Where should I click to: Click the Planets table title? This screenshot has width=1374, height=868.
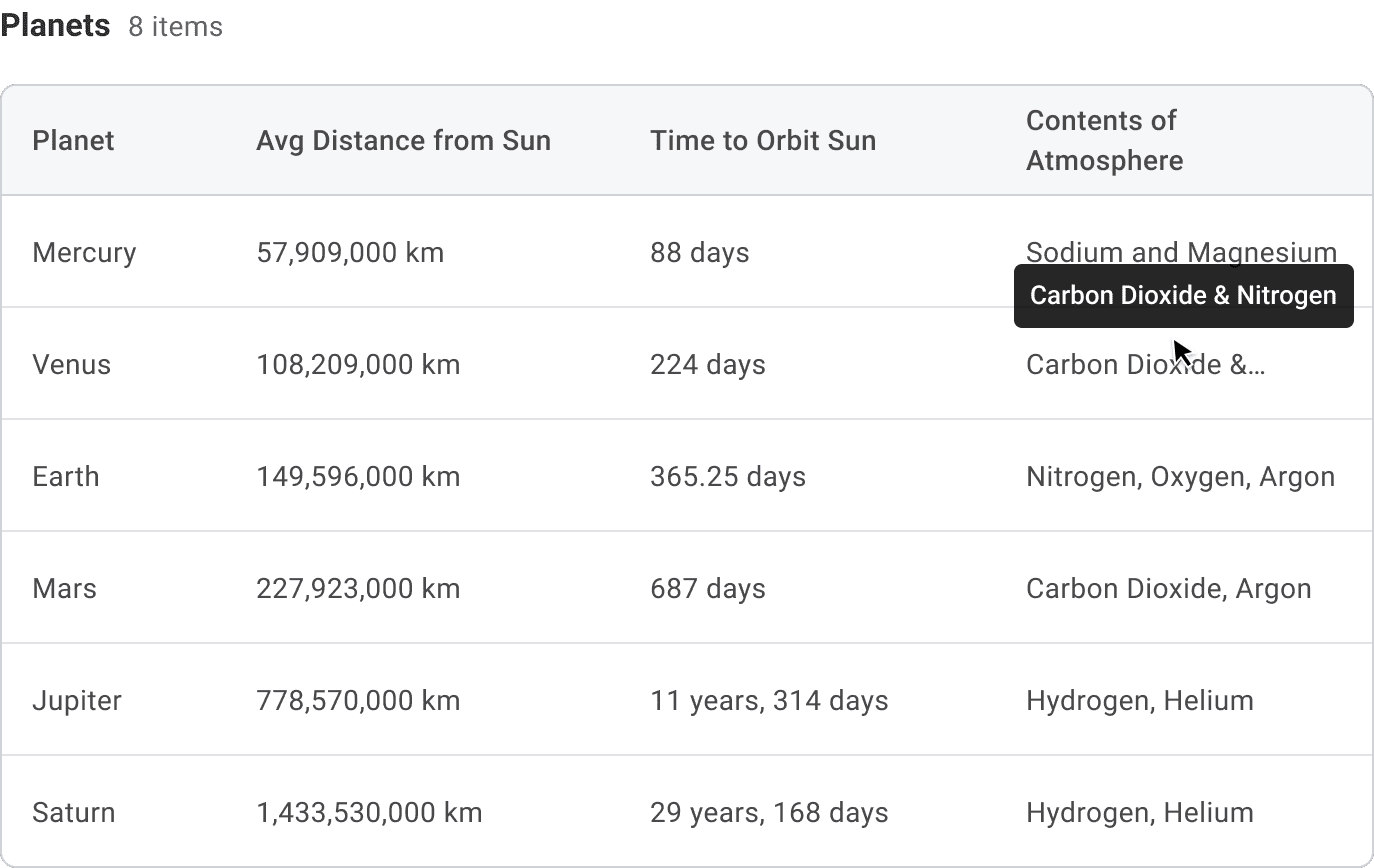56,25
